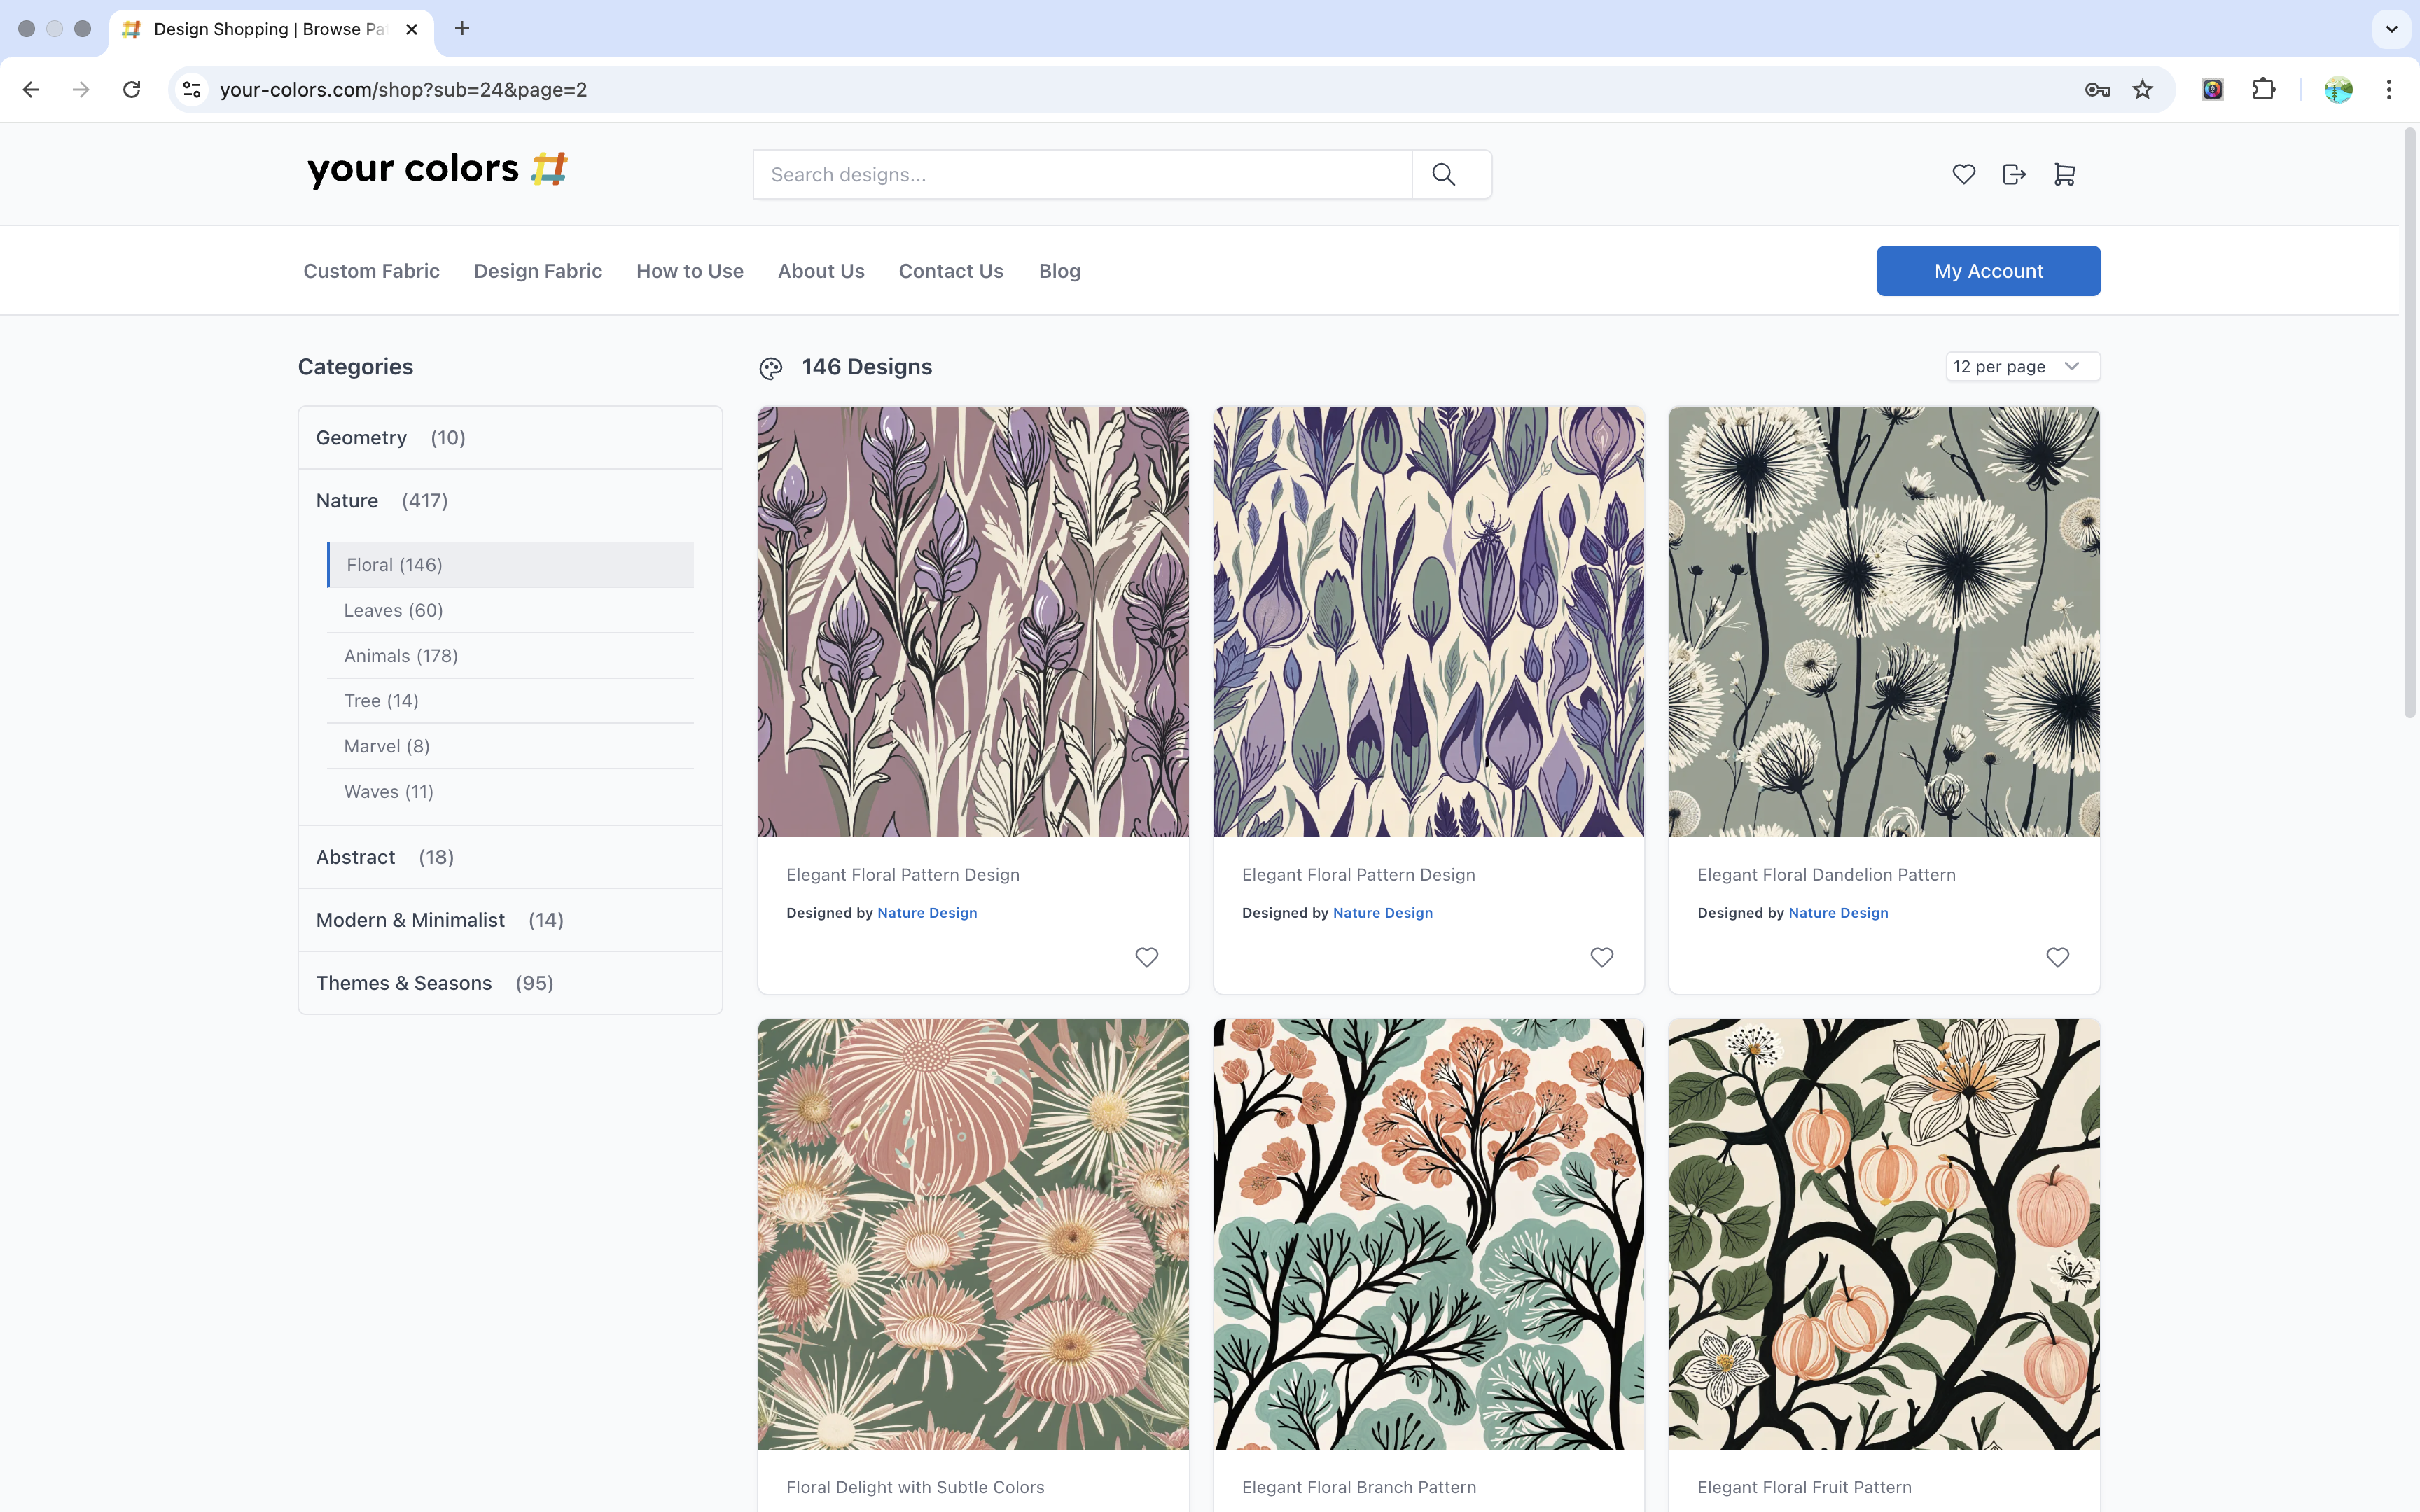
Task: Click the My Account button
Action: point(1988,270)
